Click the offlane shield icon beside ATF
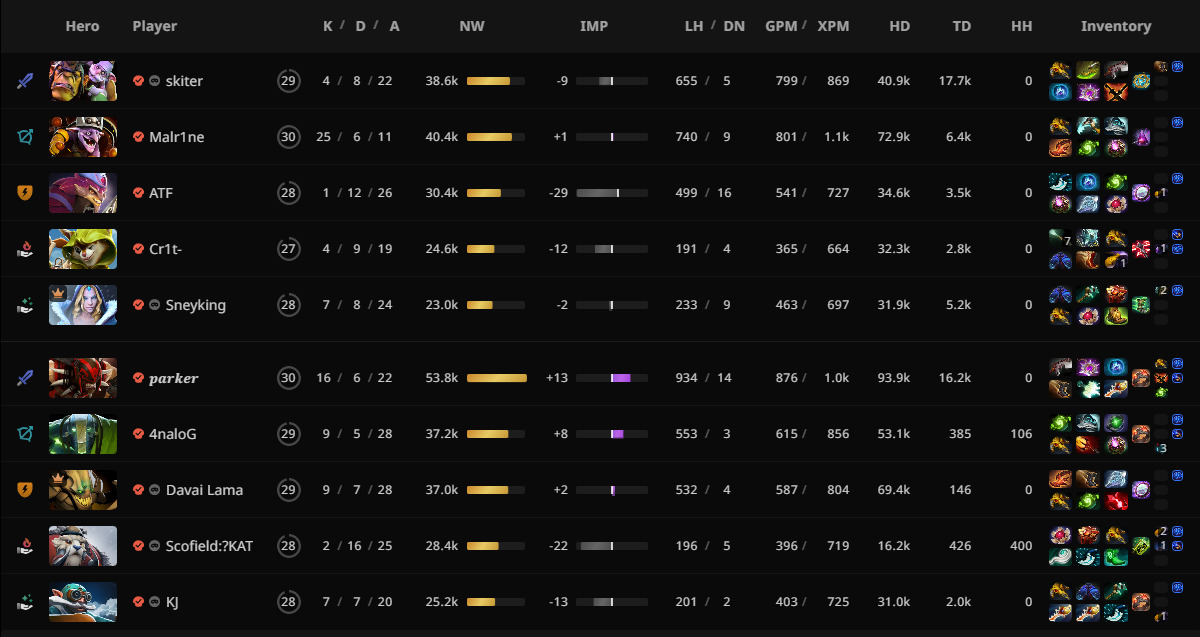1200x637 pixels. [25, 193]
